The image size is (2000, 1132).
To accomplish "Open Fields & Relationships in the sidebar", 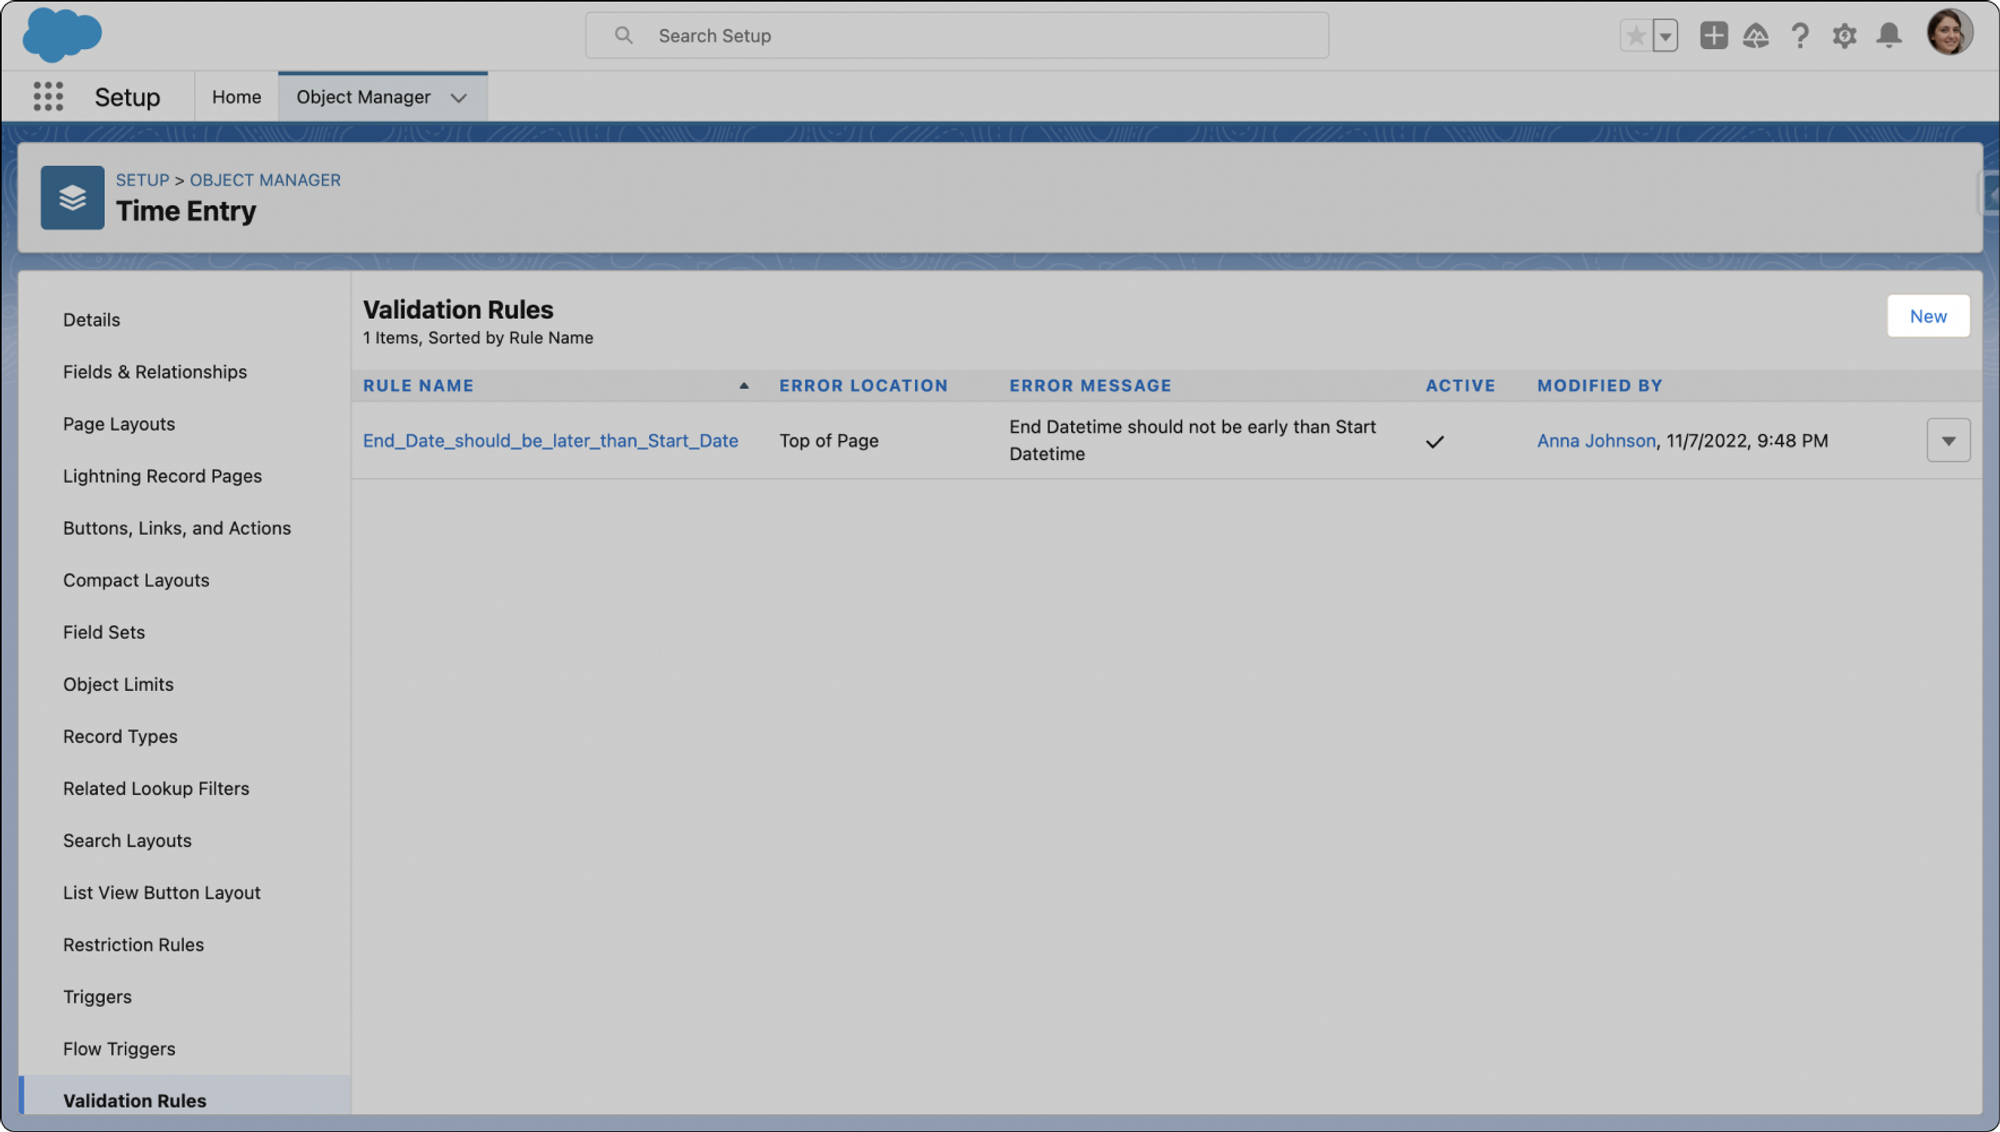I will pyautogui.click(x=155, y=372).
